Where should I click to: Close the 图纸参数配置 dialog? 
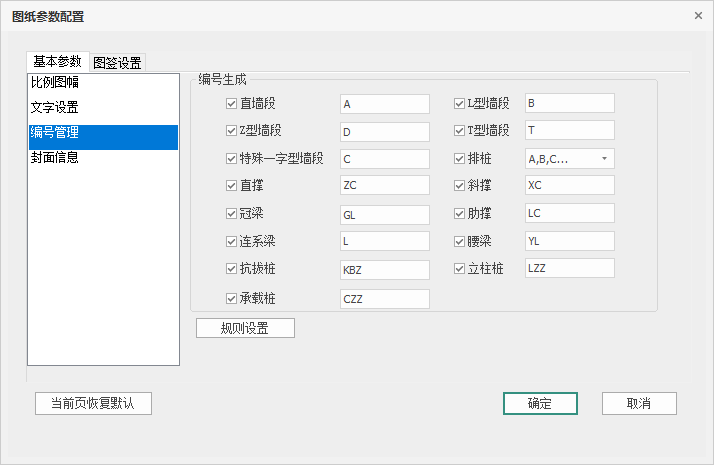[698, 15]
